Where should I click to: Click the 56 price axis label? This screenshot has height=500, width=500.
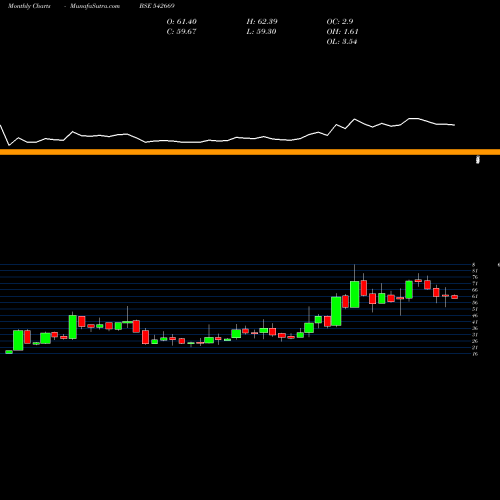pos(475,303)
